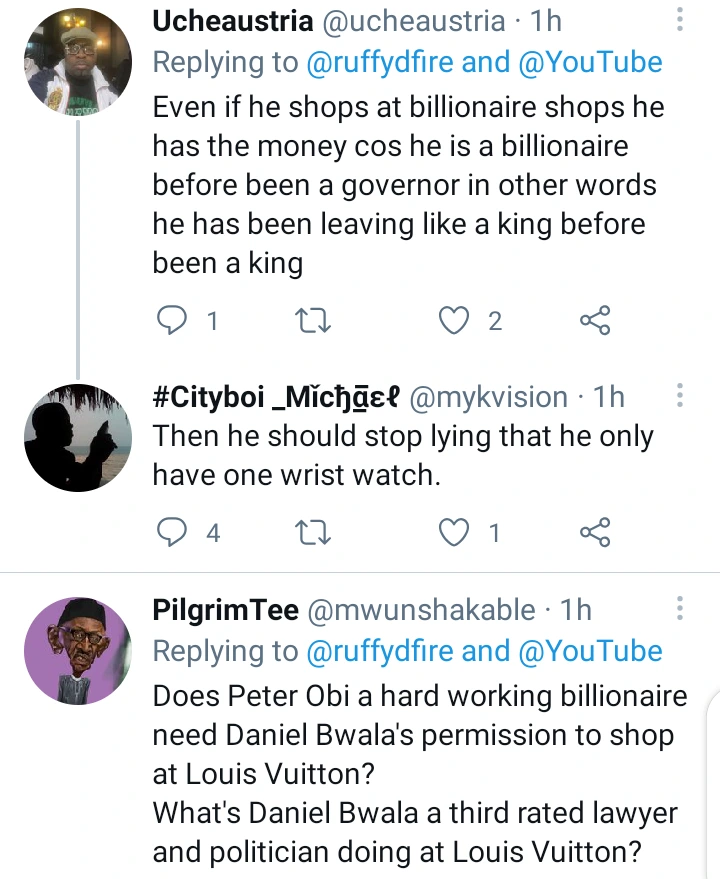Viewport: 720px width, 879px height.
Task: Open more options for @mykvision's tweet
Action: click(x=680, y=398)
